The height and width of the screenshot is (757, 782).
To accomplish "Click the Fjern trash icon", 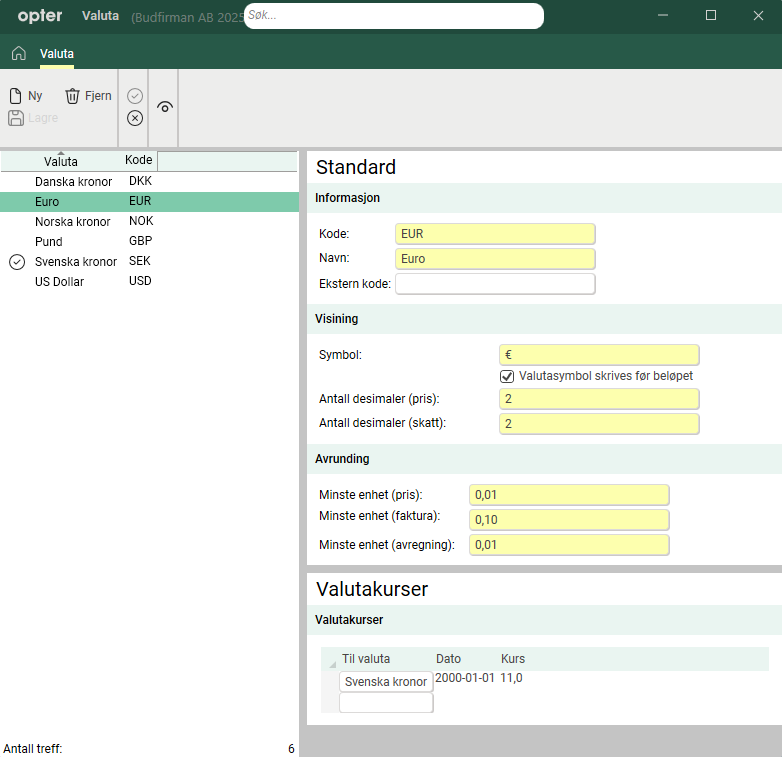I will (72, 96).
